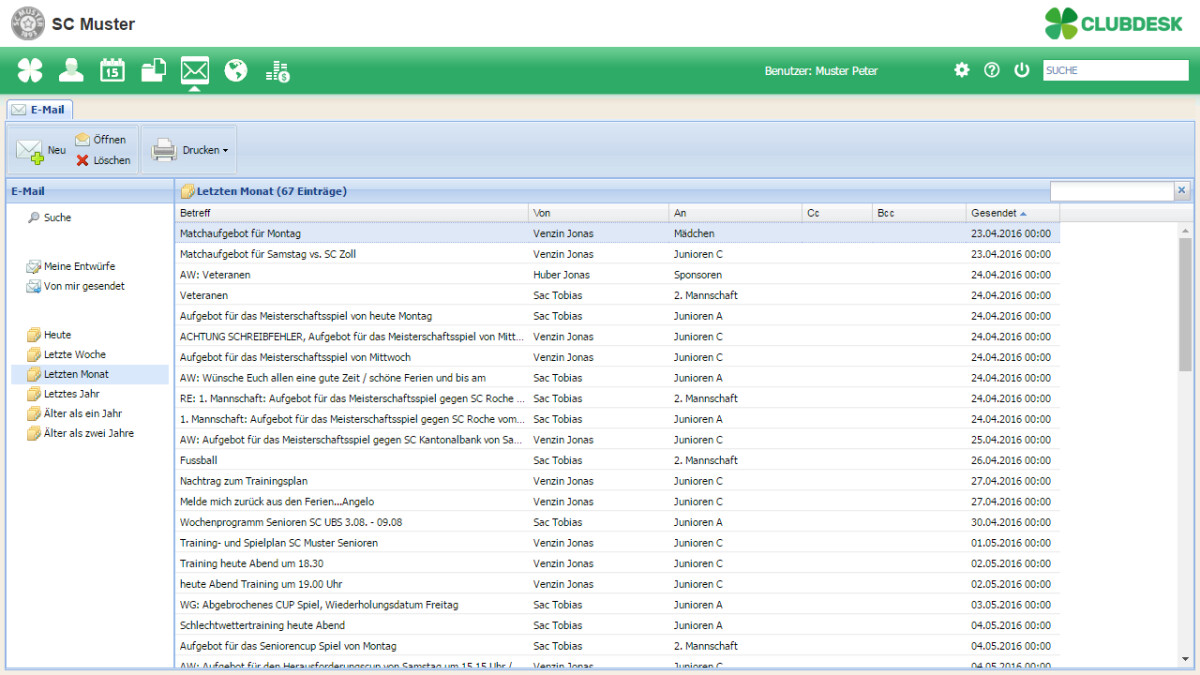The width and height of the screenshot is (1200, 675).
Task: Open the documents module
Action: pos(153,70)
